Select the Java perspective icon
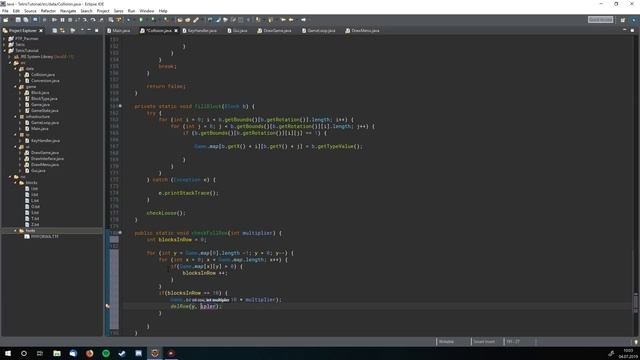This screenshot has height=360, width=640. 633,20
